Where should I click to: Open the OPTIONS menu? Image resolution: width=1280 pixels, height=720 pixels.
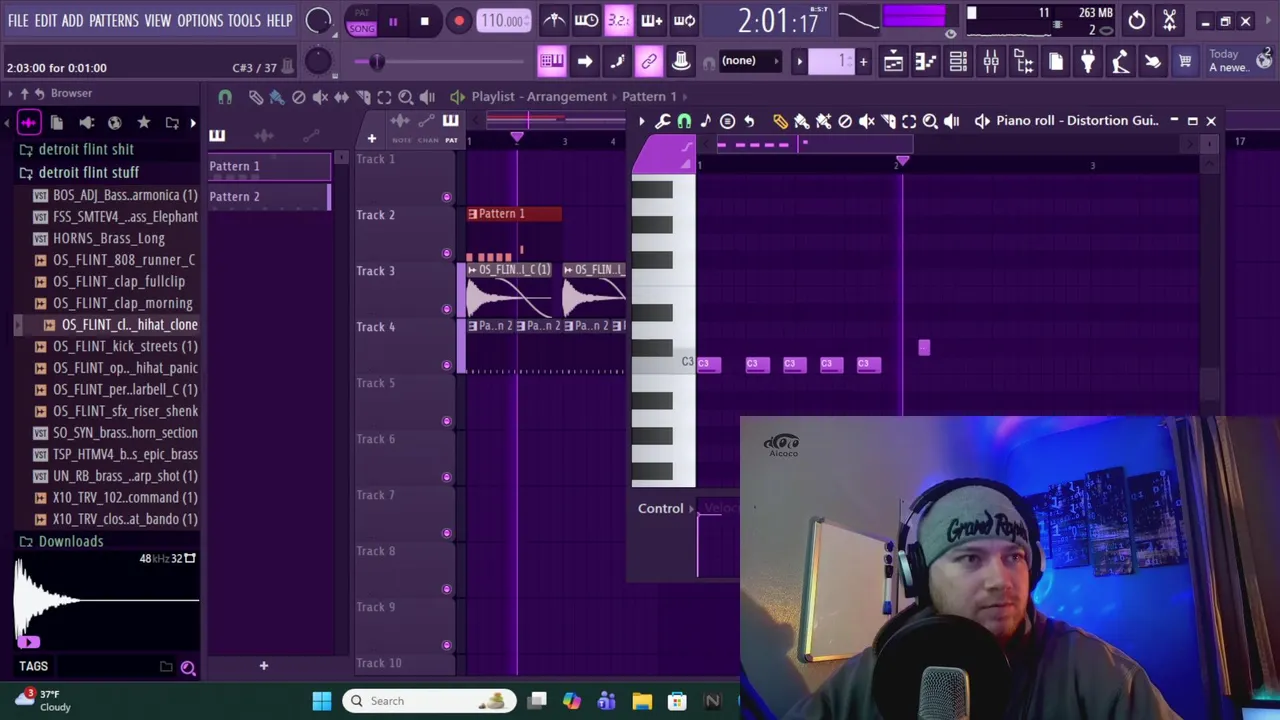tap(200, 20)
